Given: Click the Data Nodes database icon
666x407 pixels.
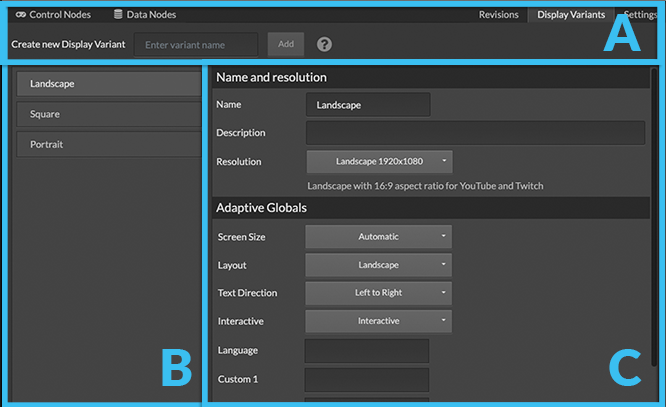Looking at the screenshot, I should (x=118, y=14).
